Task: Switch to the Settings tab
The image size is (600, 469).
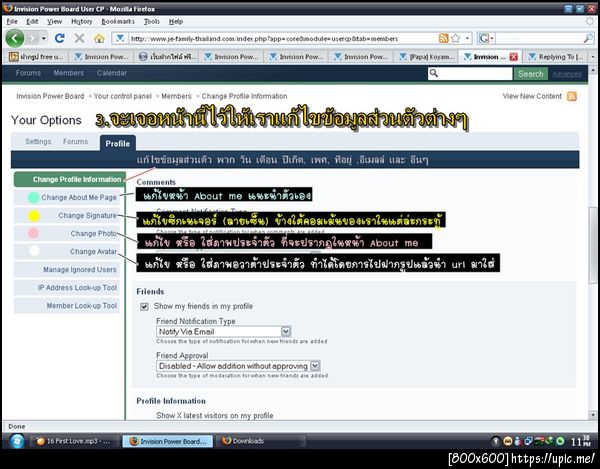Action: tap(38, 142)
